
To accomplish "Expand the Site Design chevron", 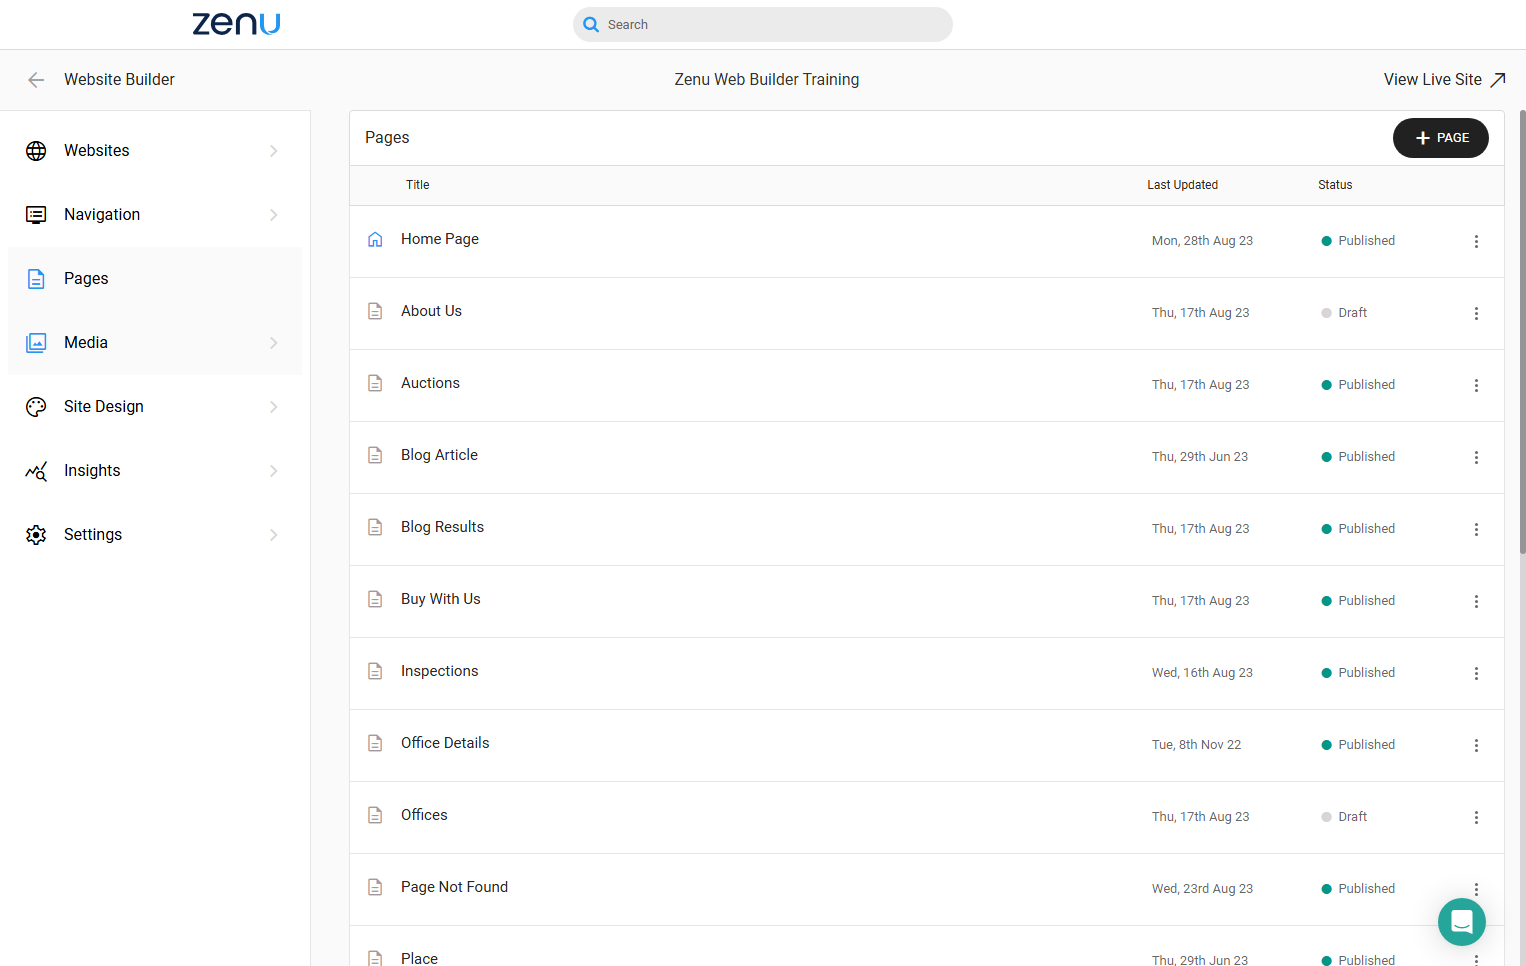I will click(x=274, y=407).
